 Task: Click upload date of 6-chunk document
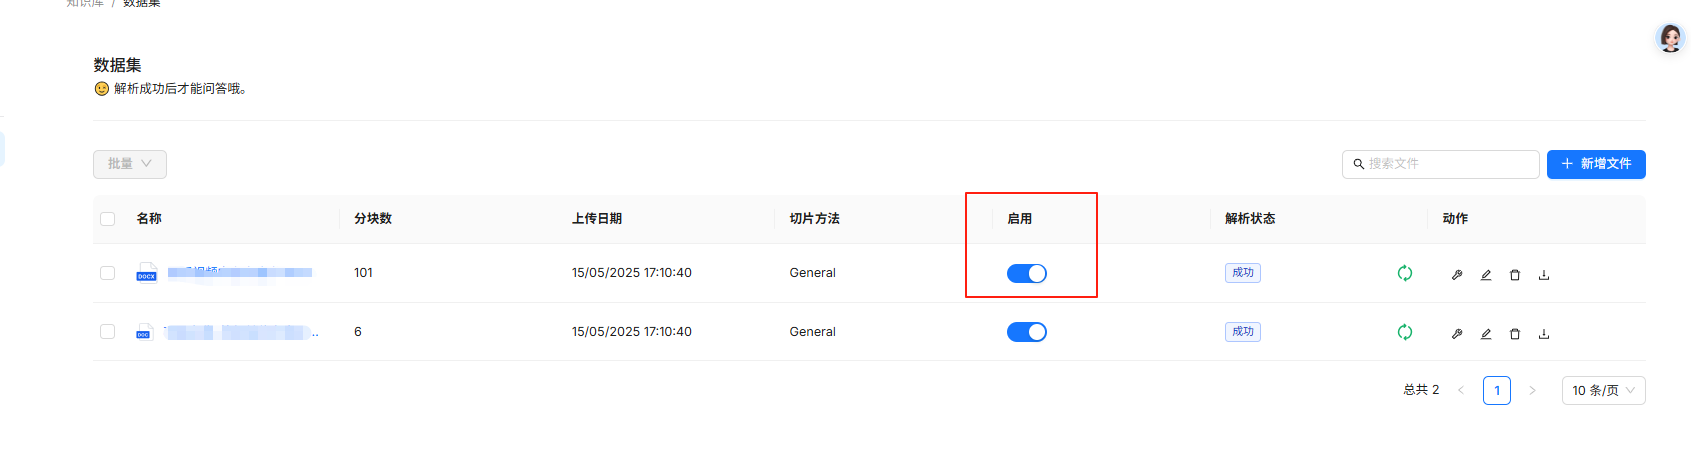[632, 332]
